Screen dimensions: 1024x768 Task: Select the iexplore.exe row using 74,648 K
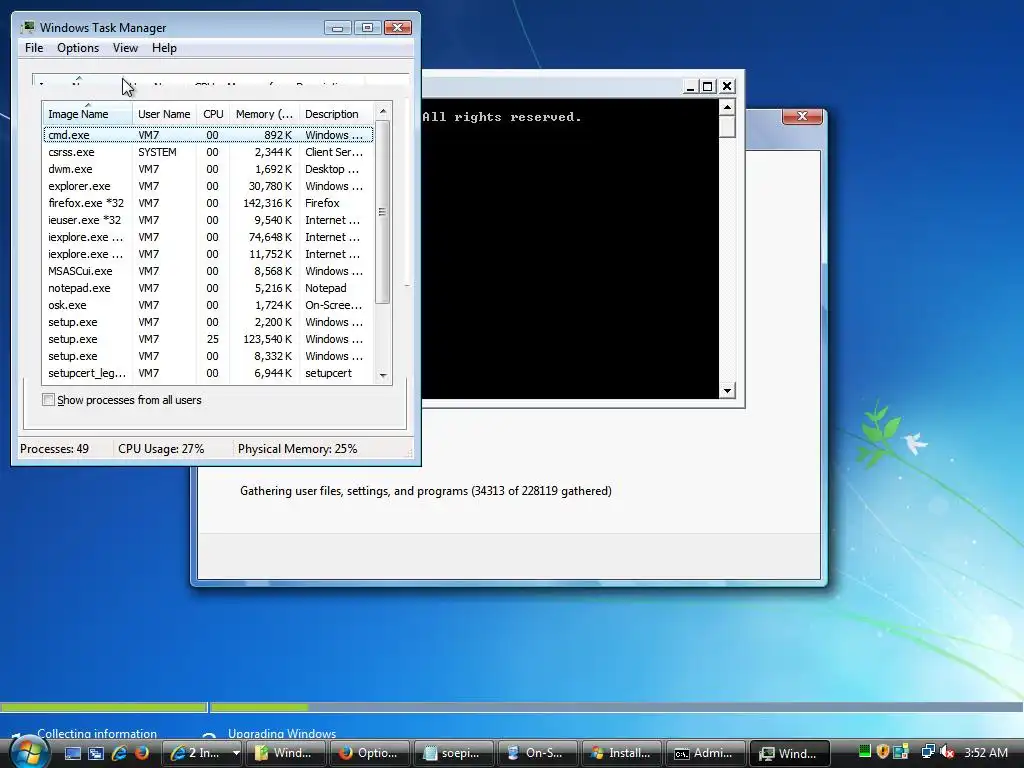click(x=208, y=236)
